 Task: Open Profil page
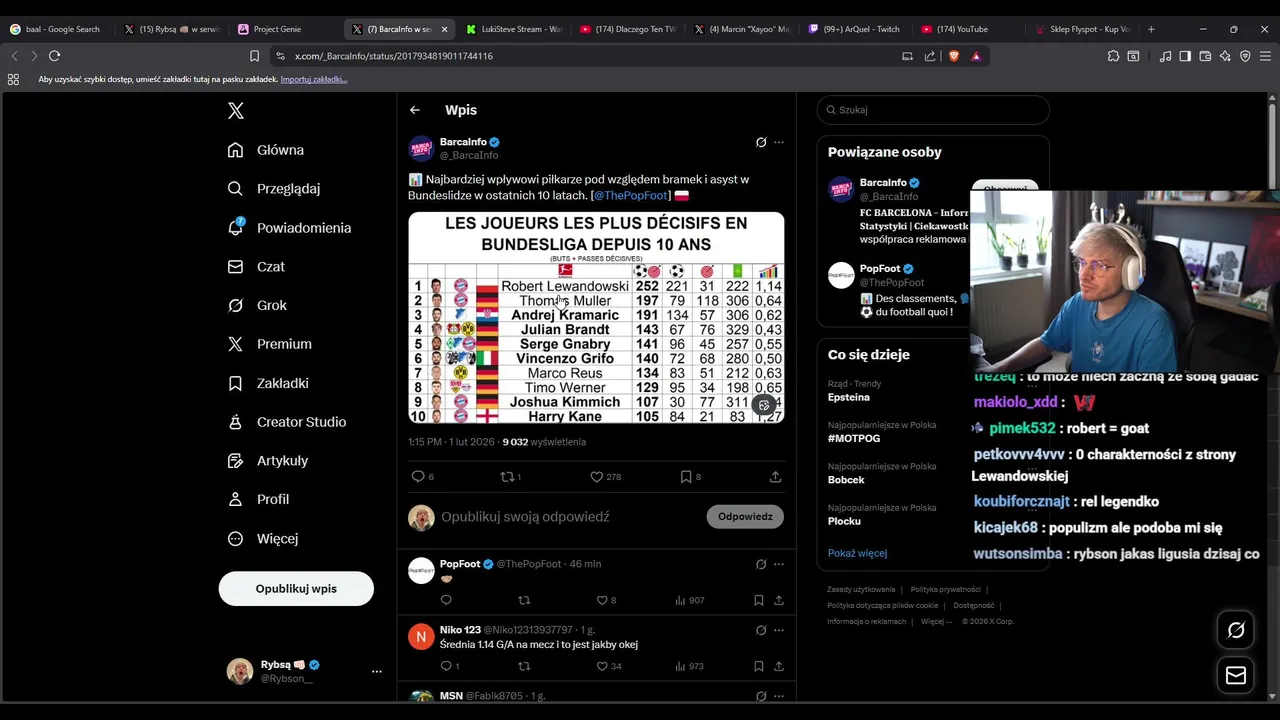[x=258, y=499]
